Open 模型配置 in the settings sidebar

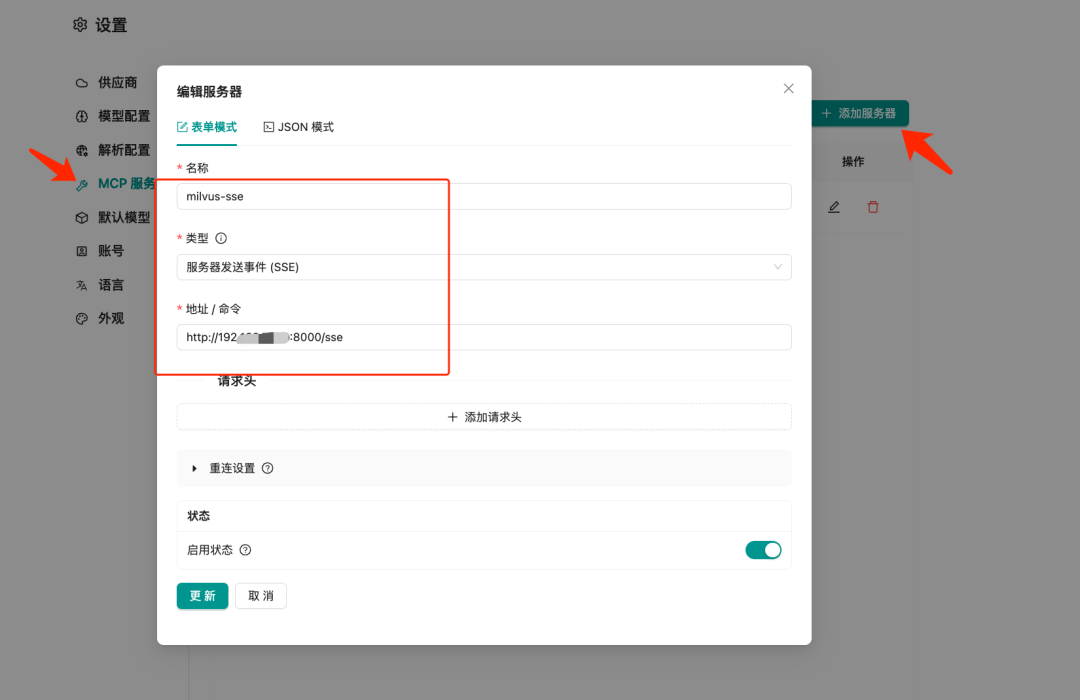(x=113, y=116)
